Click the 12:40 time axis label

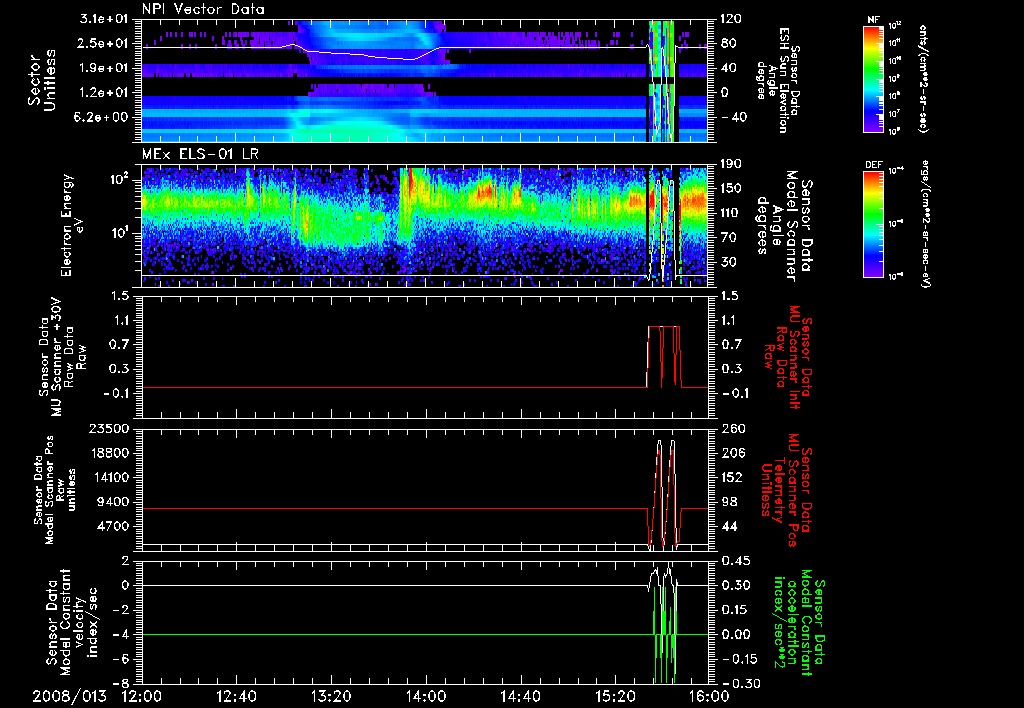pos(237,696)
